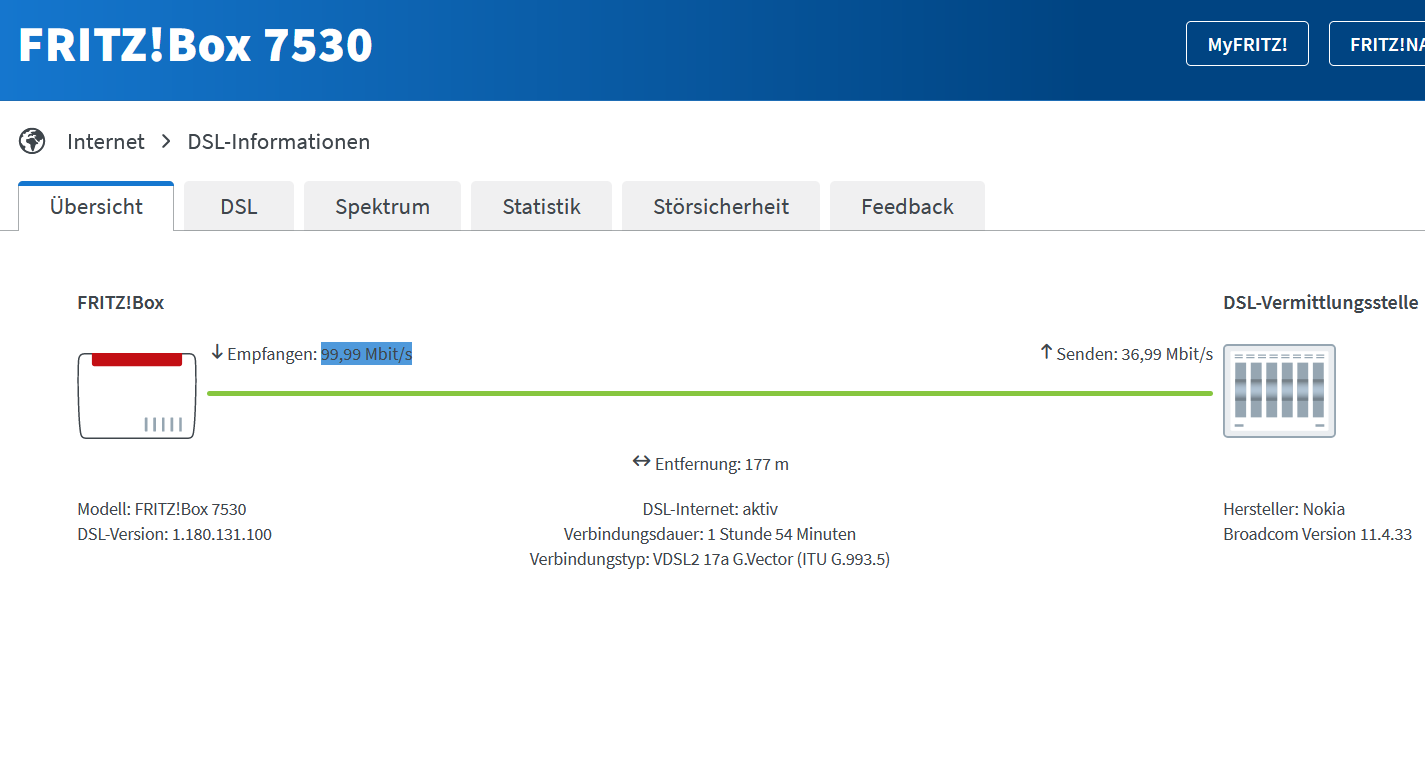Image resolution: width=1425 pixels, height=782 pixels.
Task: Open the Spektrum tab
Action: click(x=382, y=206)
